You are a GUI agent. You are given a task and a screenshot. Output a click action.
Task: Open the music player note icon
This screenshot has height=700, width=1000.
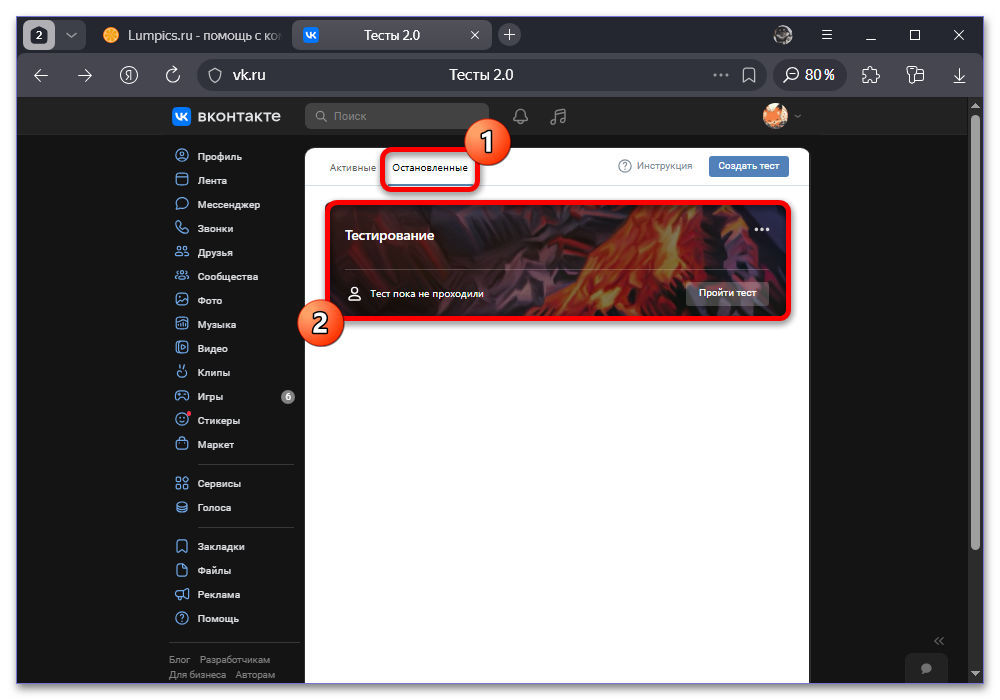558,116
